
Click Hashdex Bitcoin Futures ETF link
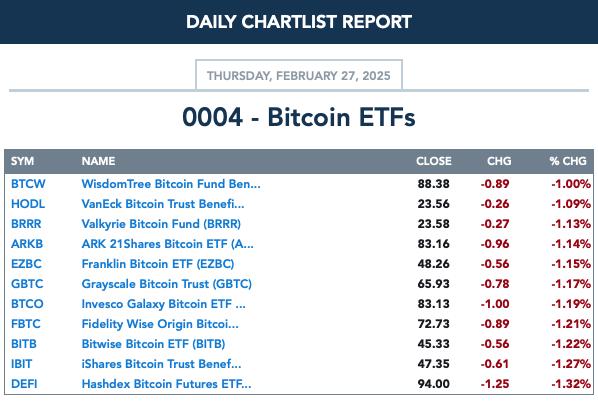pyautogui.click(x=166, y=384)
